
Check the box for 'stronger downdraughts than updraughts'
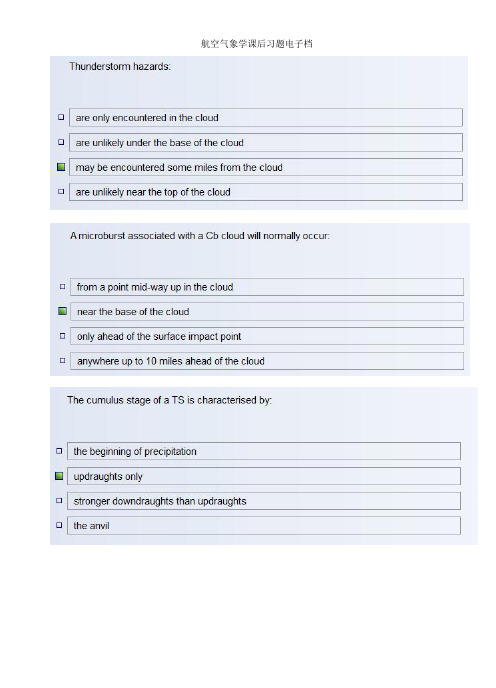(59, 500)
